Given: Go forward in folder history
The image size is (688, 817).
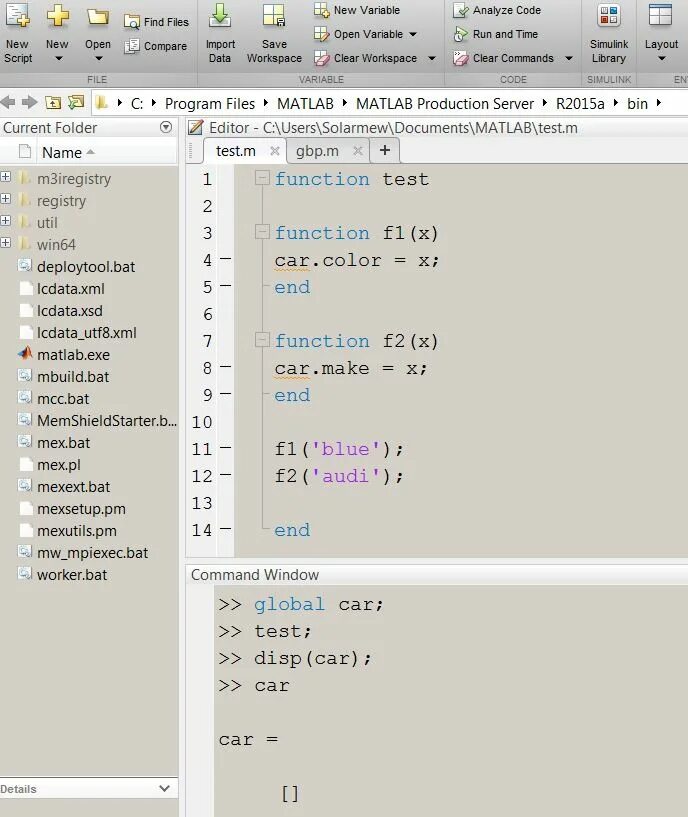Looking at the screenshot, I should pyautogui.click(x=30, y=102).
